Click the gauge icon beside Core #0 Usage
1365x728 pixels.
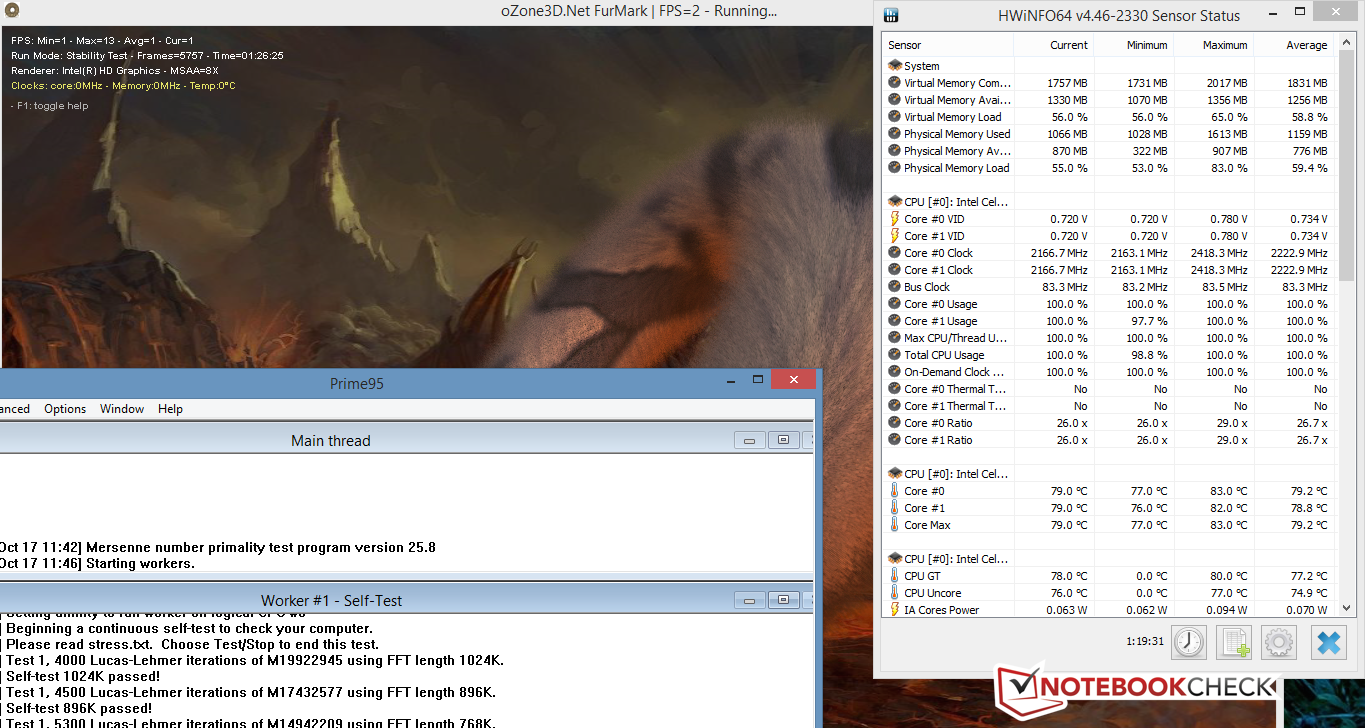[894, 304]
